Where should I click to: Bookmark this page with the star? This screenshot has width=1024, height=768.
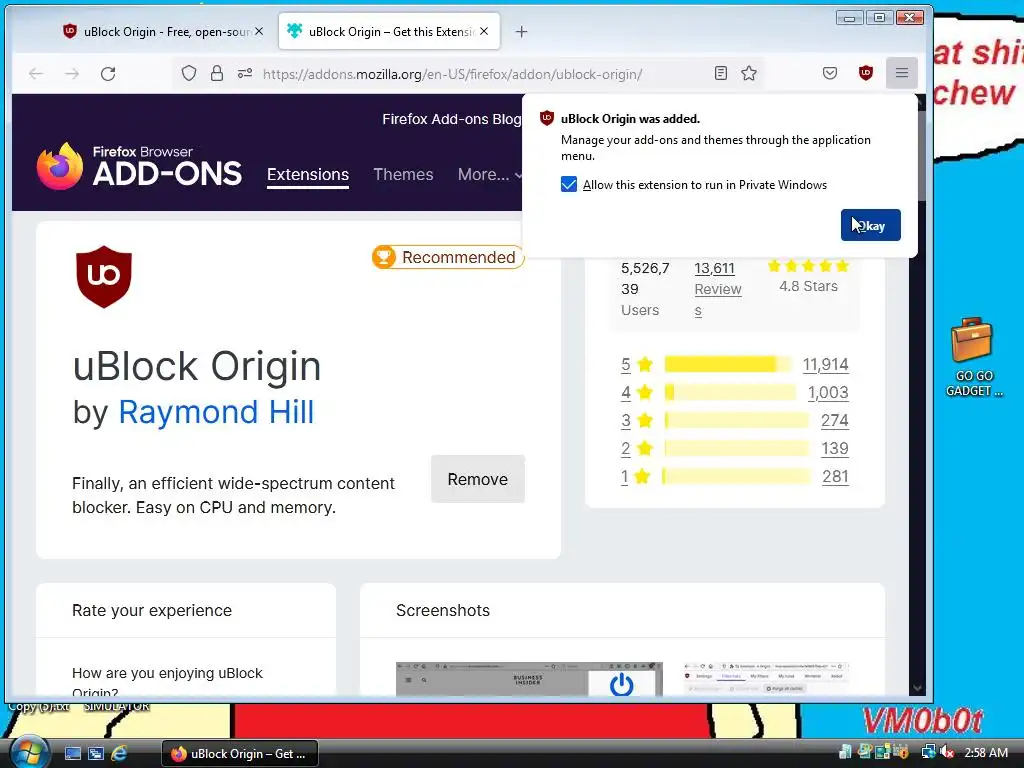tap(749, 73)
